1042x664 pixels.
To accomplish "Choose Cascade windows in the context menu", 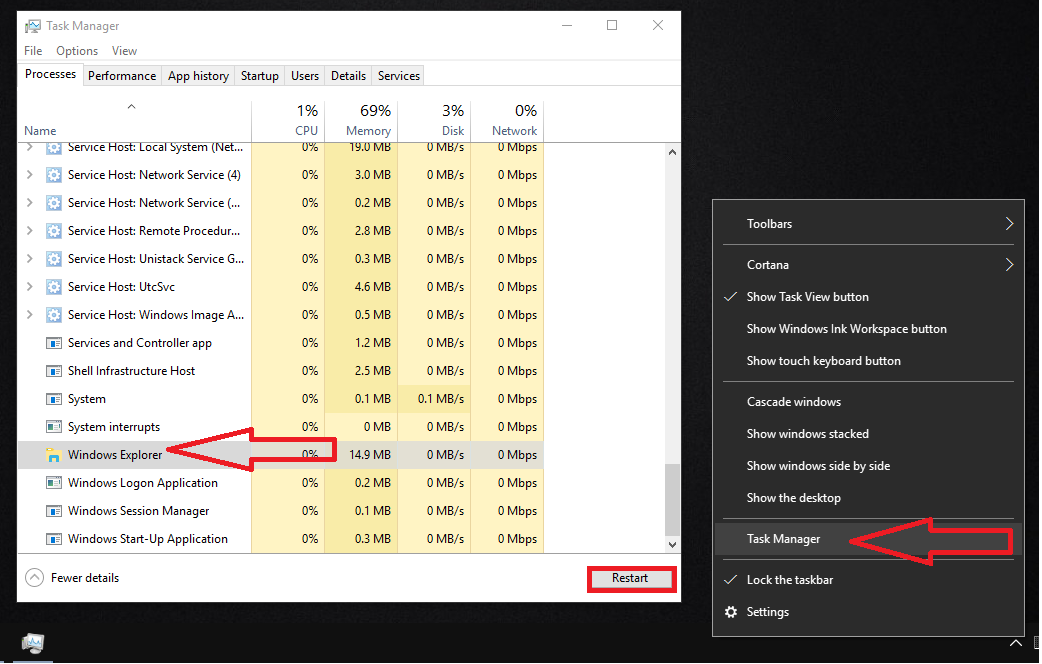I will [x=868, y=401].
